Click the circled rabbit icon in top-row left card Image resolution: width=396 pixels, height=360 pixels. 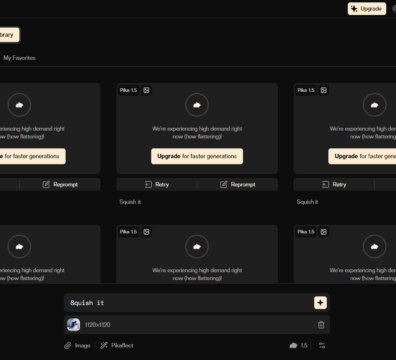pos(19,105)
